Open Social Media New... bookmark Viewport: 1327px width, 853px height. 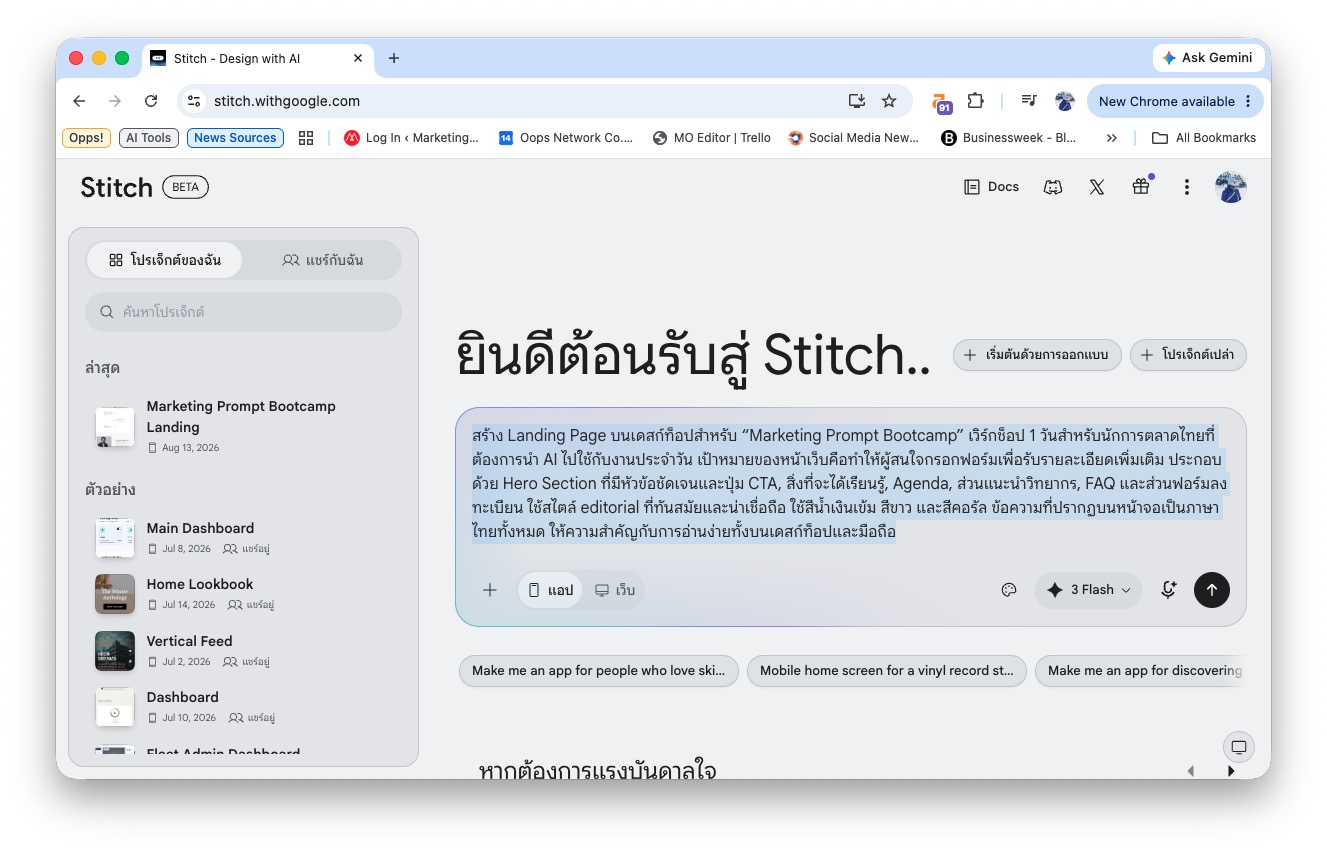click(x=853, y=138)
